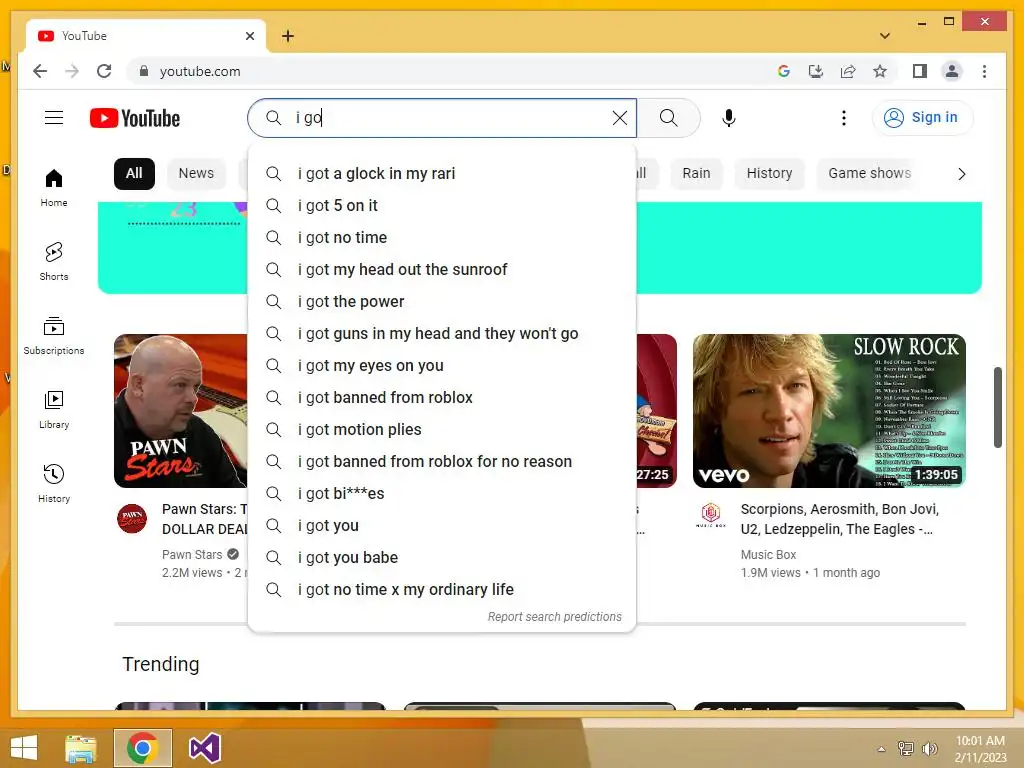Start voice search with the microphone
Viewport: 1024px width, 768px height.
729,118
